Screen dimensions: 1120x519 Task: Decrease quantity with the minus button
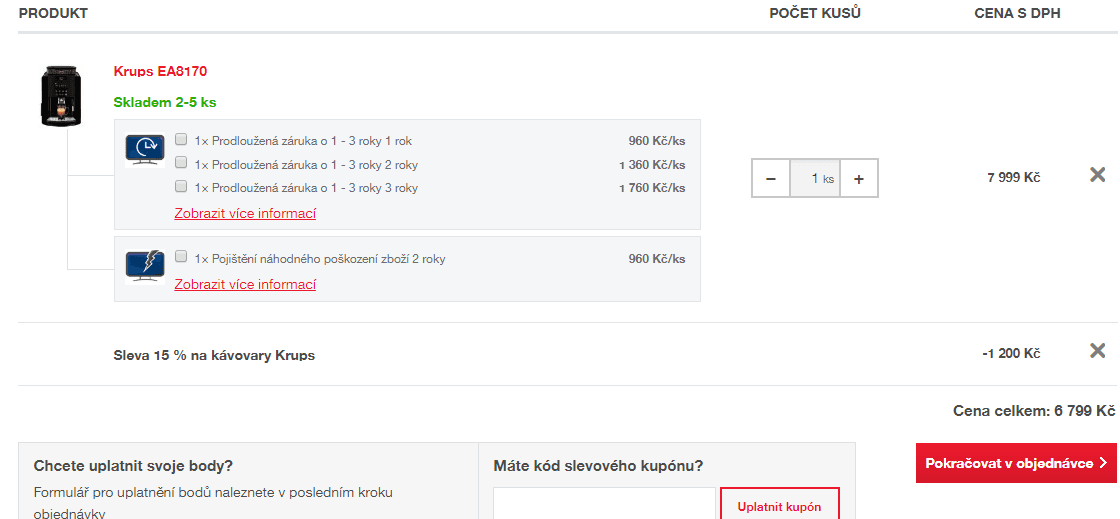coord(771,178)
